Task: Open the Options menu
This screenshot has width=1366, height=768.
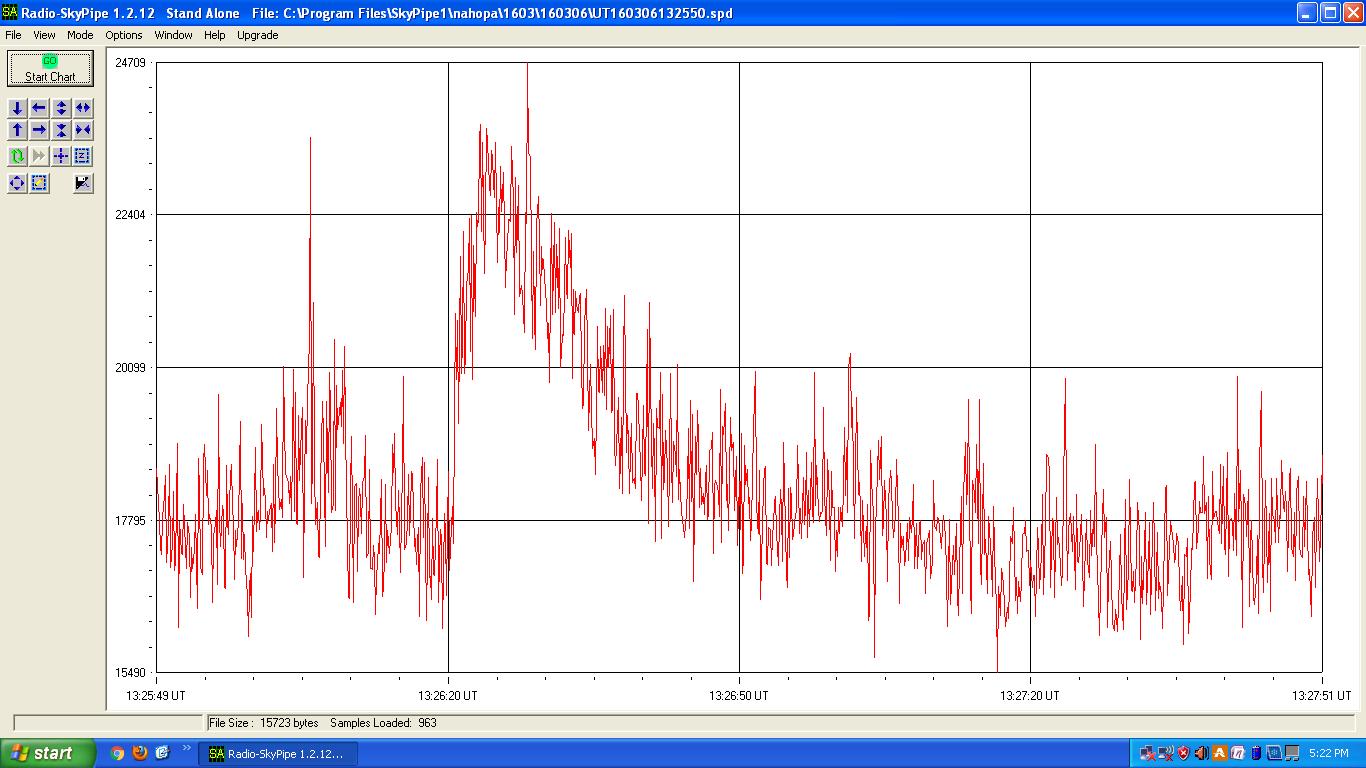Action: [x=124, y=35]
